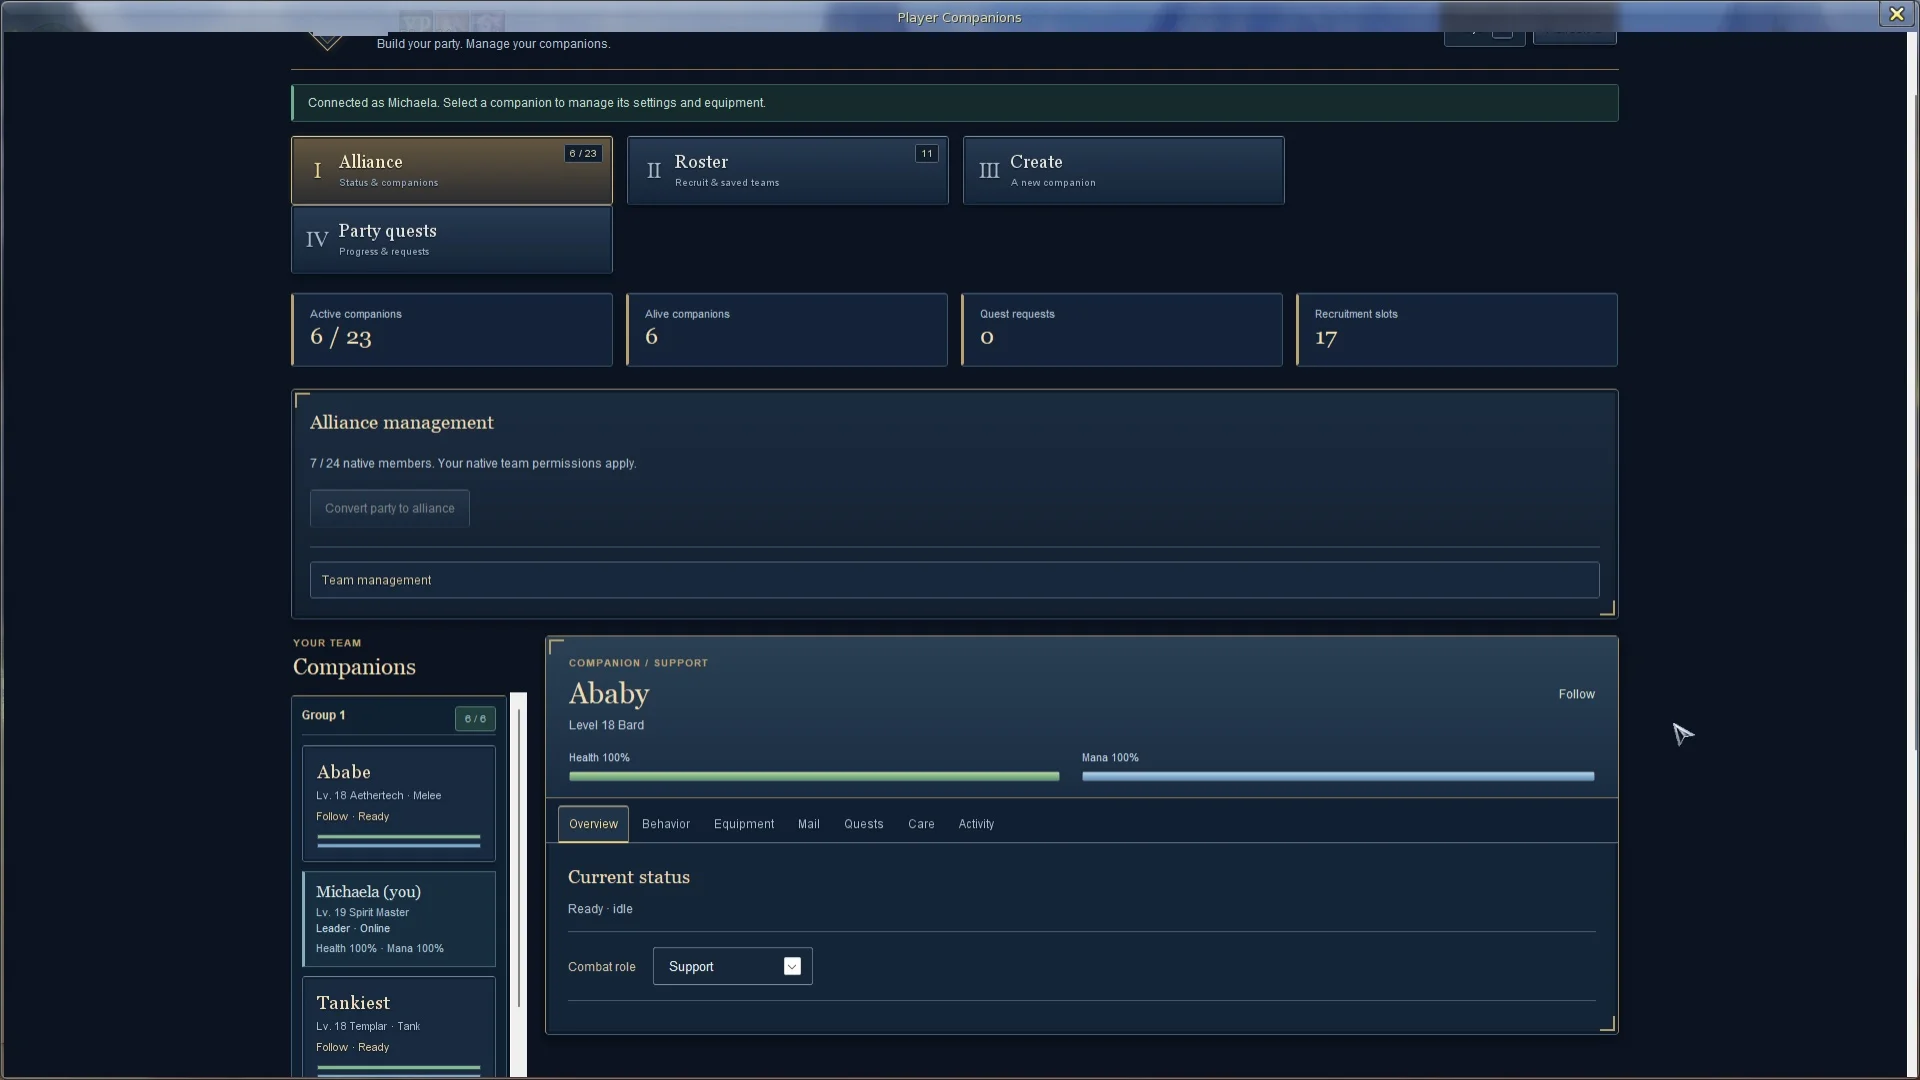1920x1080 pixels.
Task: Select the Michaela (you) card
Action: (398, 919)
